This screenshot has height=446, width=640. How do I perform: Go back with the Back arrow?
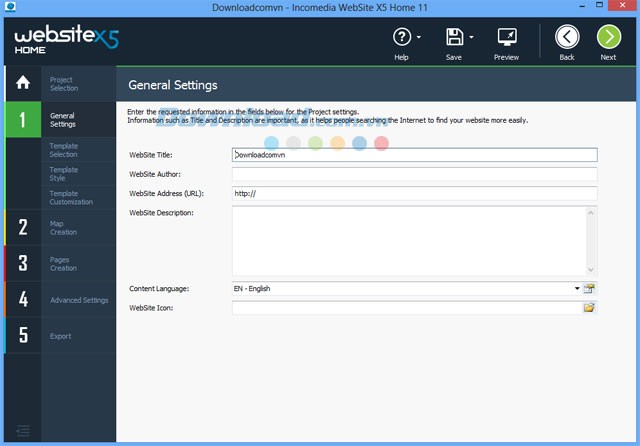(567, 39)
